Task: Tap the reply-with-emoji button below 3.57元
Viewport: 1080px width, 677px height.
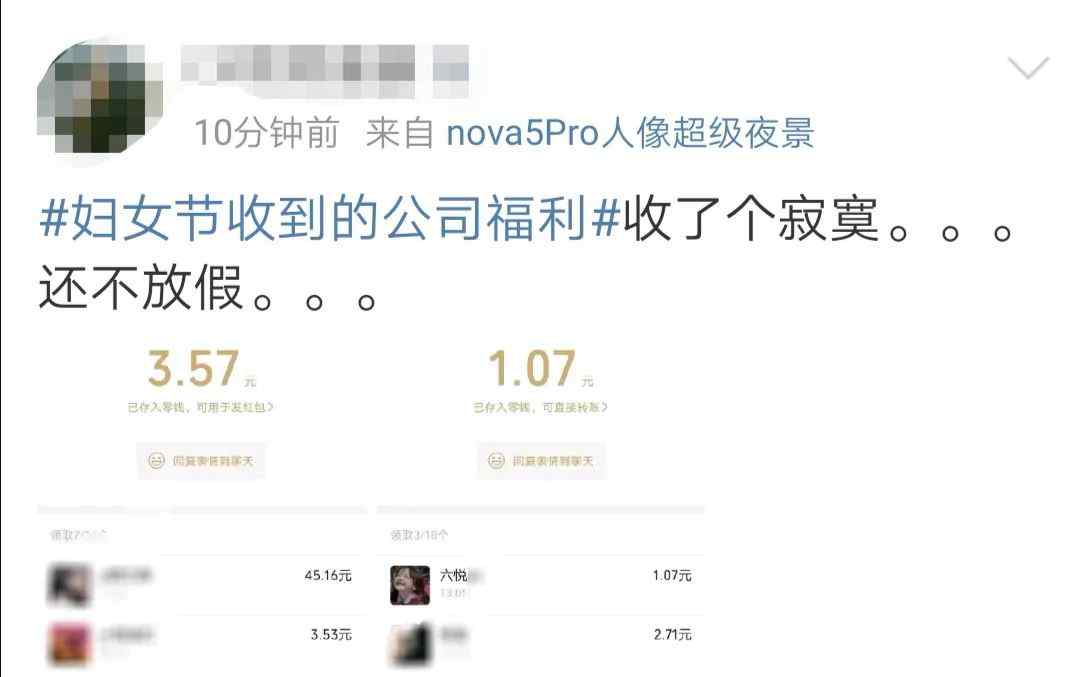Action: point(201,461)
